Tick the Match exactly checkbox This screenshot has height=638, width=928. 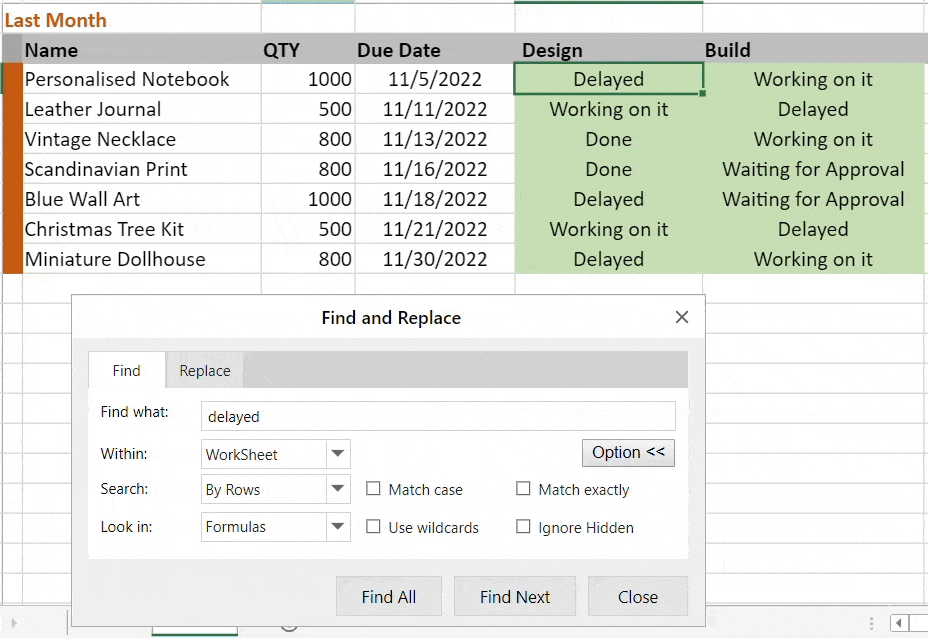(523, 489)
